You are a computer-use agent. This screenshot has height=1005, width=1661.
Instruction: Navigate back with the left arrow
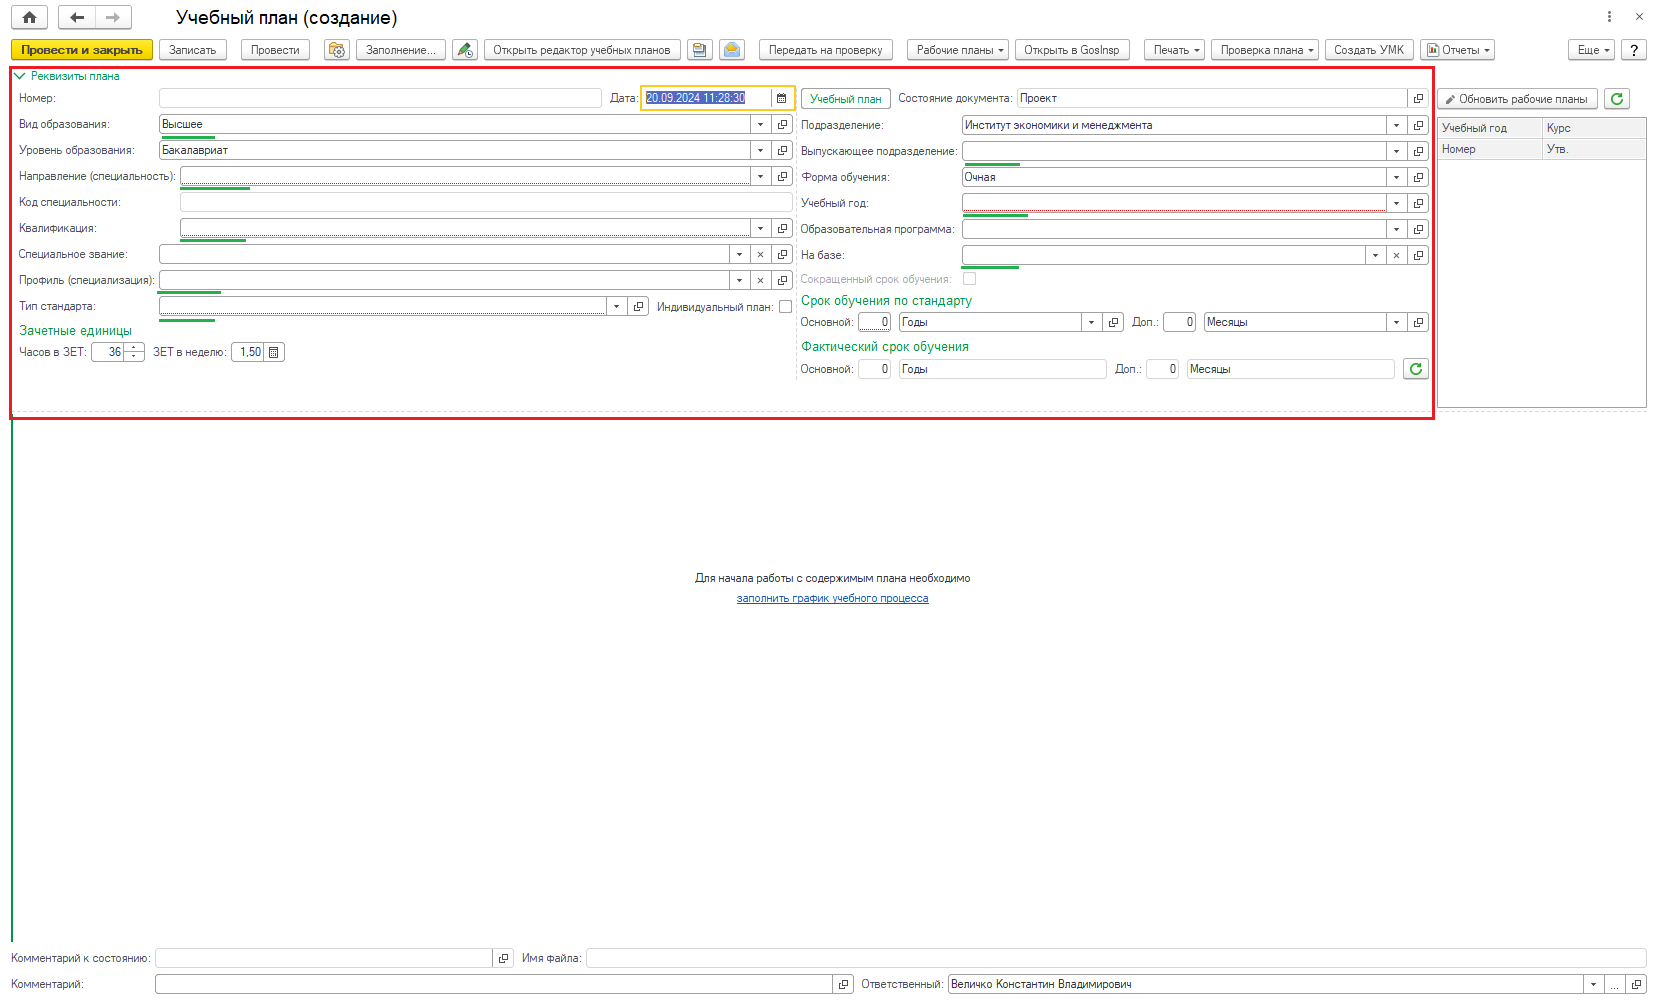[77, 17]
